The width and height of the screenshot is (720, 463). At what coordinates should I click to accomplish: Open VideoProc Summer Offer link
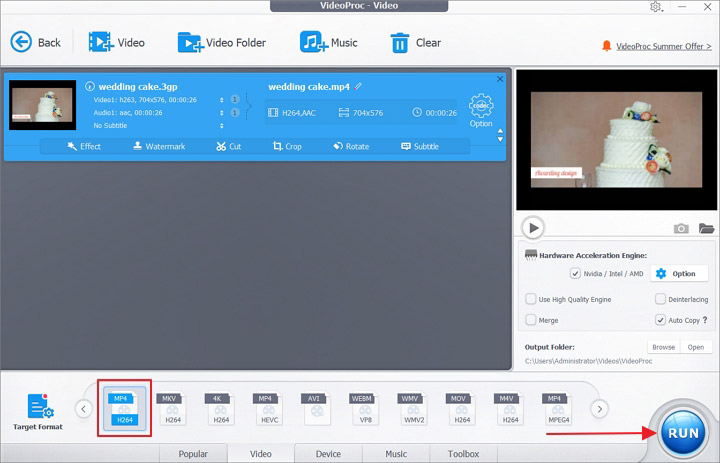point(664,46)
